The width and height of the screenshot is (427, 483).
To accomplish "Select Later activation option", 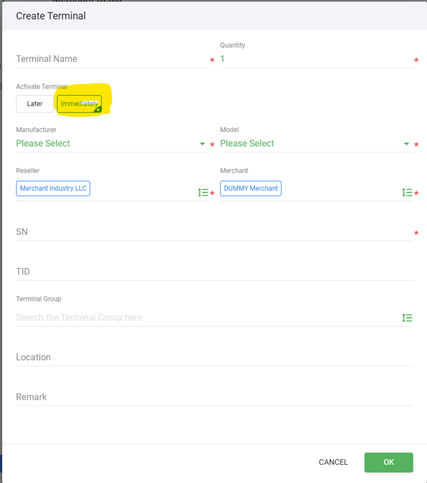I will 35,104.
